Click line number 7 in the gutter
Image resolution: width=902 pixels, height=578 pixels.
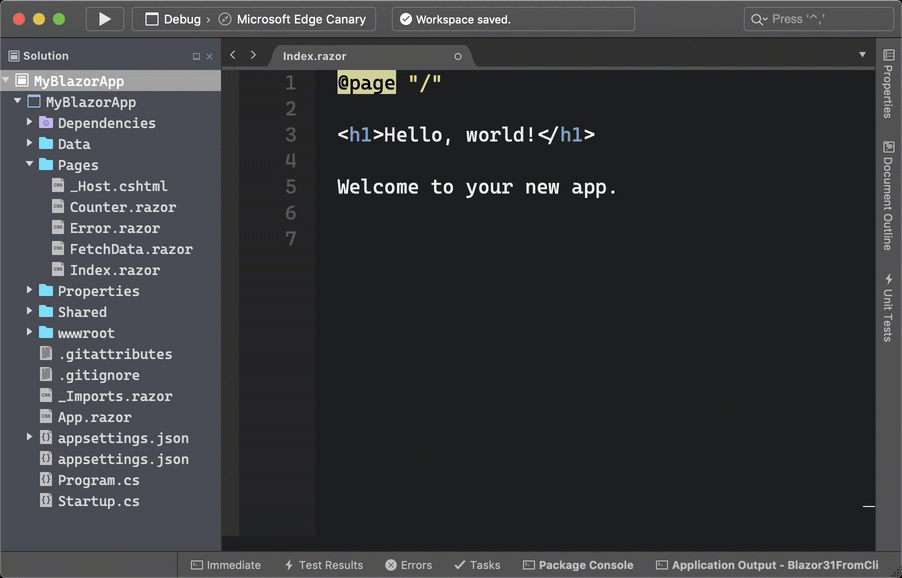[291, 239]
